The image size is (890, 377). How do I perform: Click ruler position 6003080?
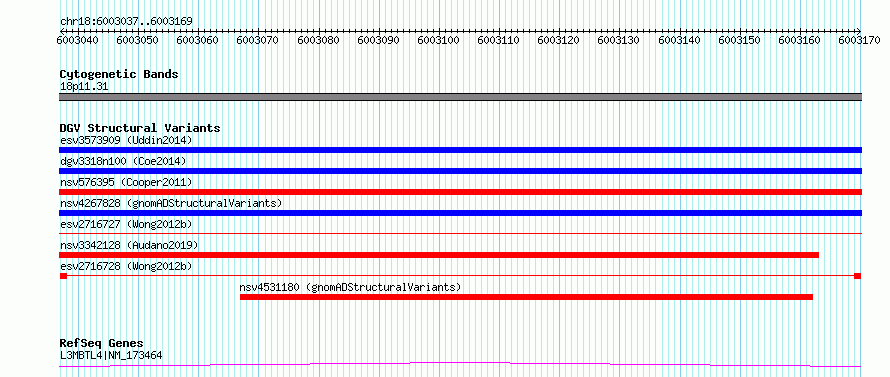(318, 40)
